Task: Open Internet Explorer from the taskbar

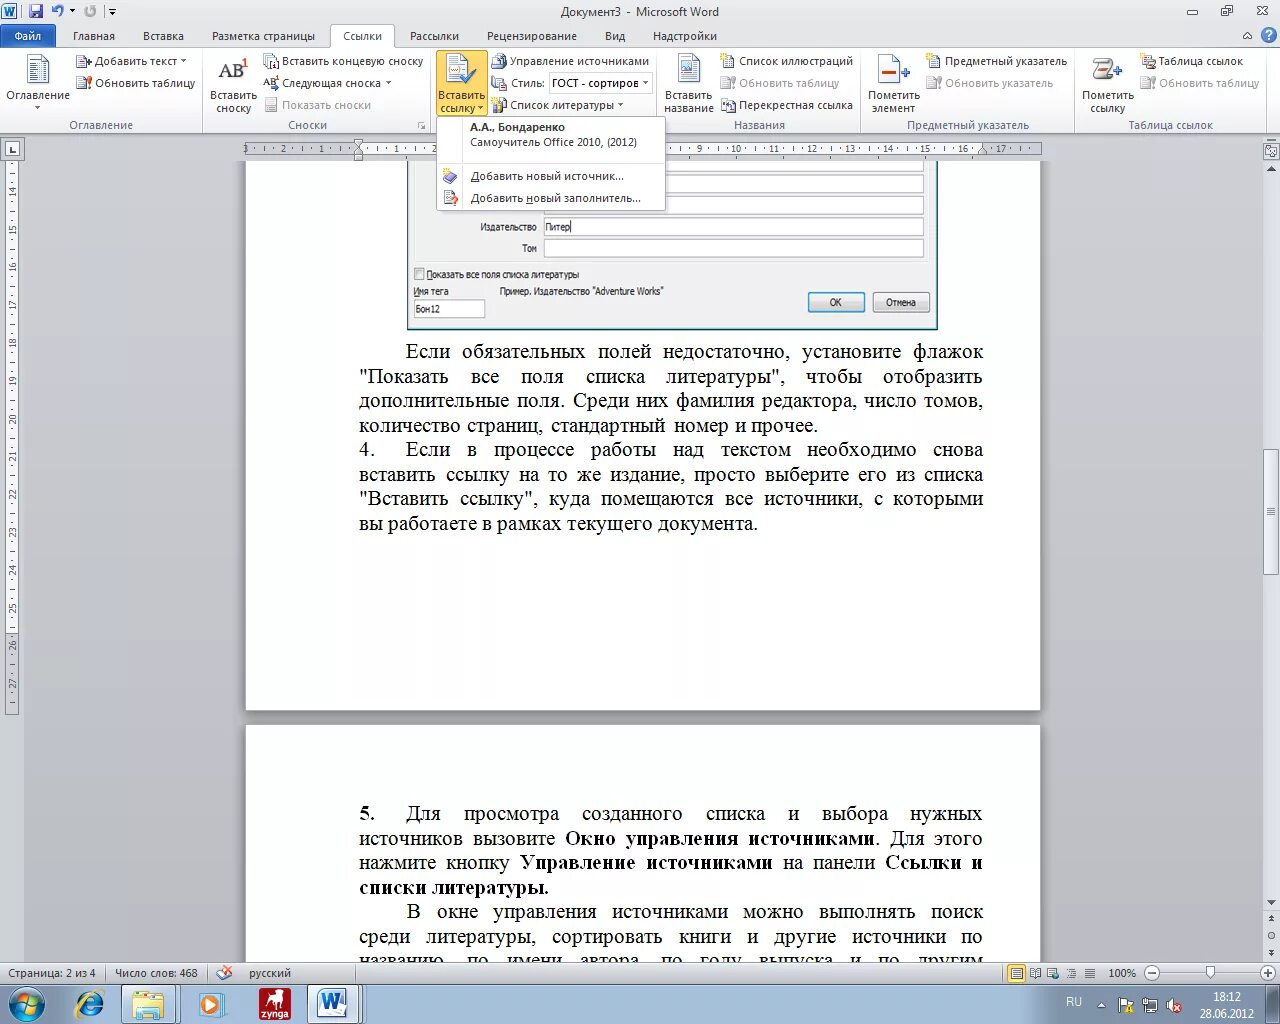Action: pos(90,1004)
